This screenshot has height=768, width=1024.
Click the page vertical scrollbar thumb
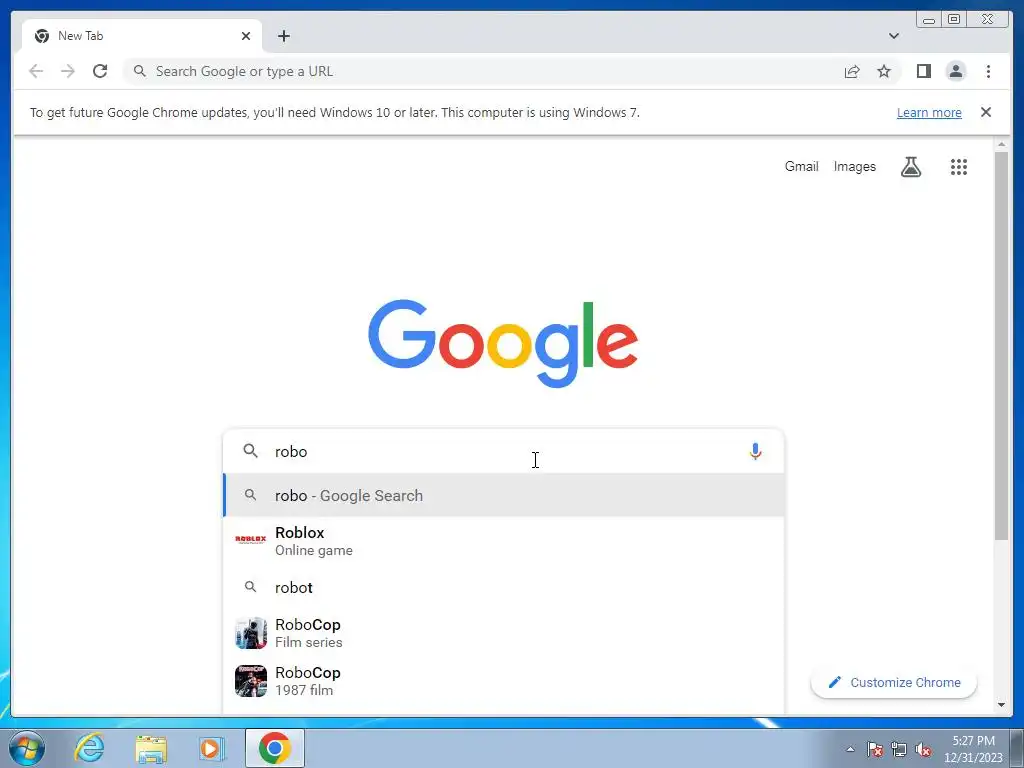pos(1001,346)
